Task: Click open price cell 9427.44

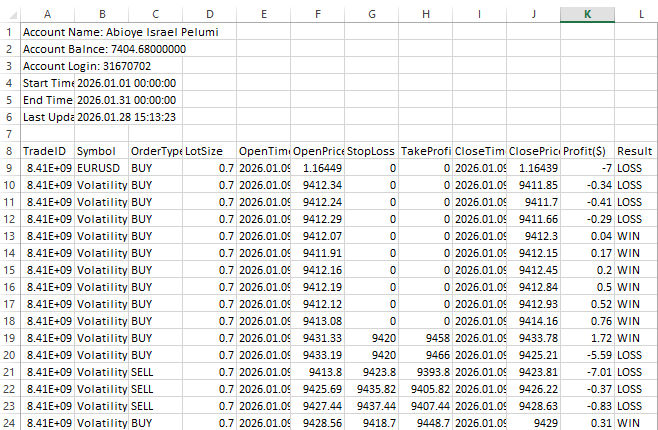Action: point(318,406)
